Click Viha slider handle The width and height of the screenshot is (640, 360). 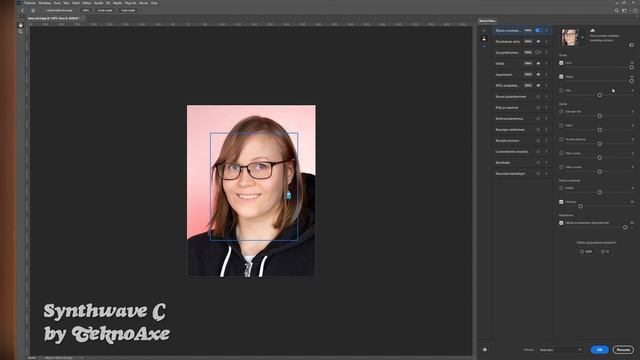click(600, 95)
